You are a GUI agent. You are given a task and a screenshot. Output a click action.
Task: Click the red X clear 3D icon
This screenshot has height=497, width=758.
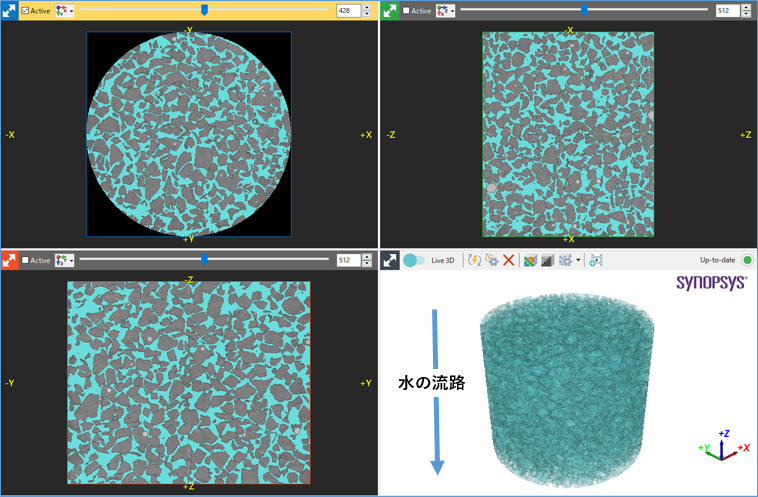point(509,260)
